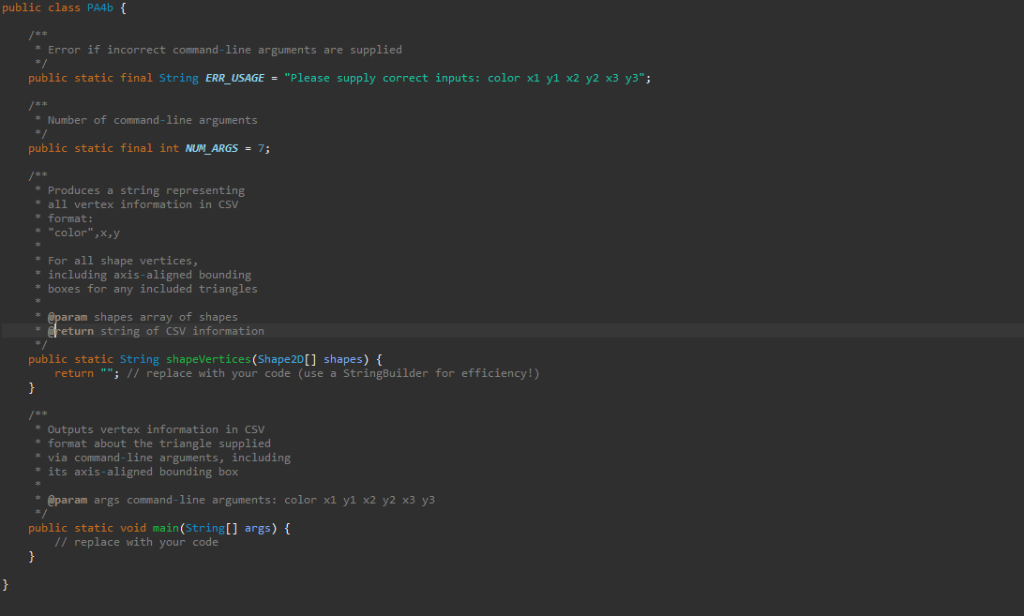The width and height of the screenshot is (1024, 616).
Task: Click the comment "boxes for any included triangles"
Action: click(x=152, y=289)
